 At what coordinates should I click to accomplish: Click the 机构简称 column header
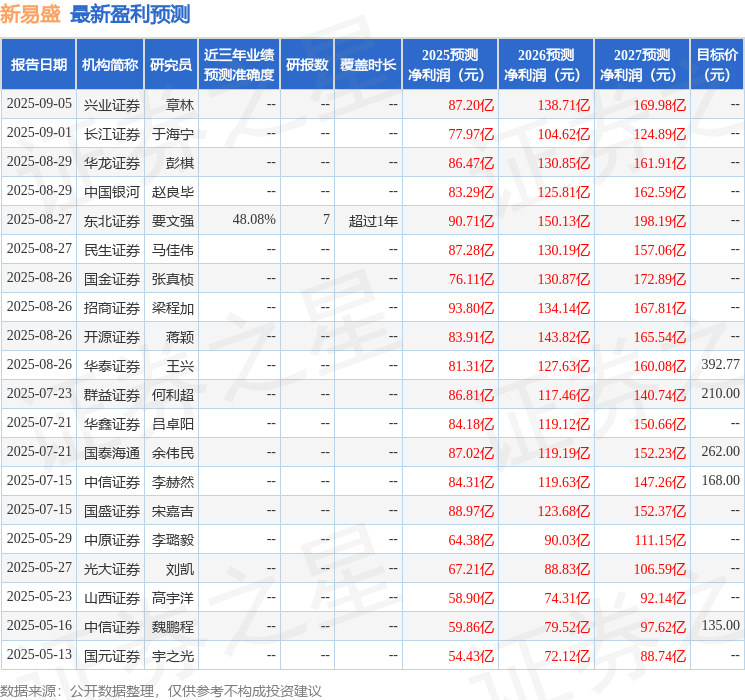[x=110, y=64]
